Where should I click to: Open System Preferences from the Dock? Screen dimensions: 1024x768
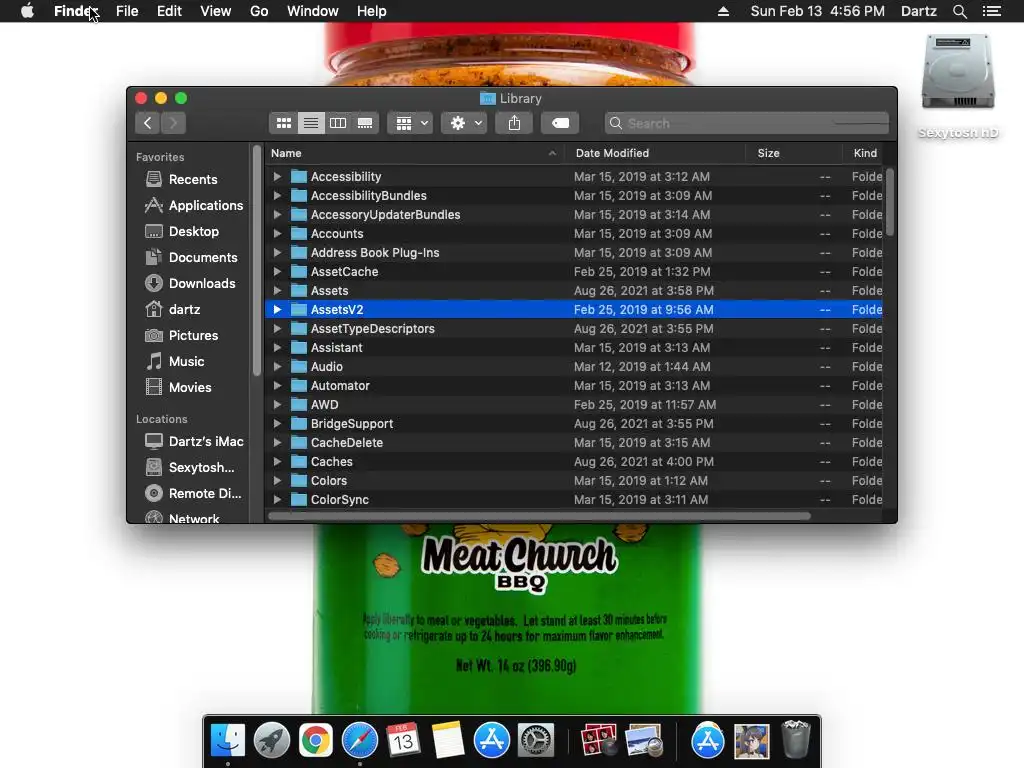[x=536, y=741]
